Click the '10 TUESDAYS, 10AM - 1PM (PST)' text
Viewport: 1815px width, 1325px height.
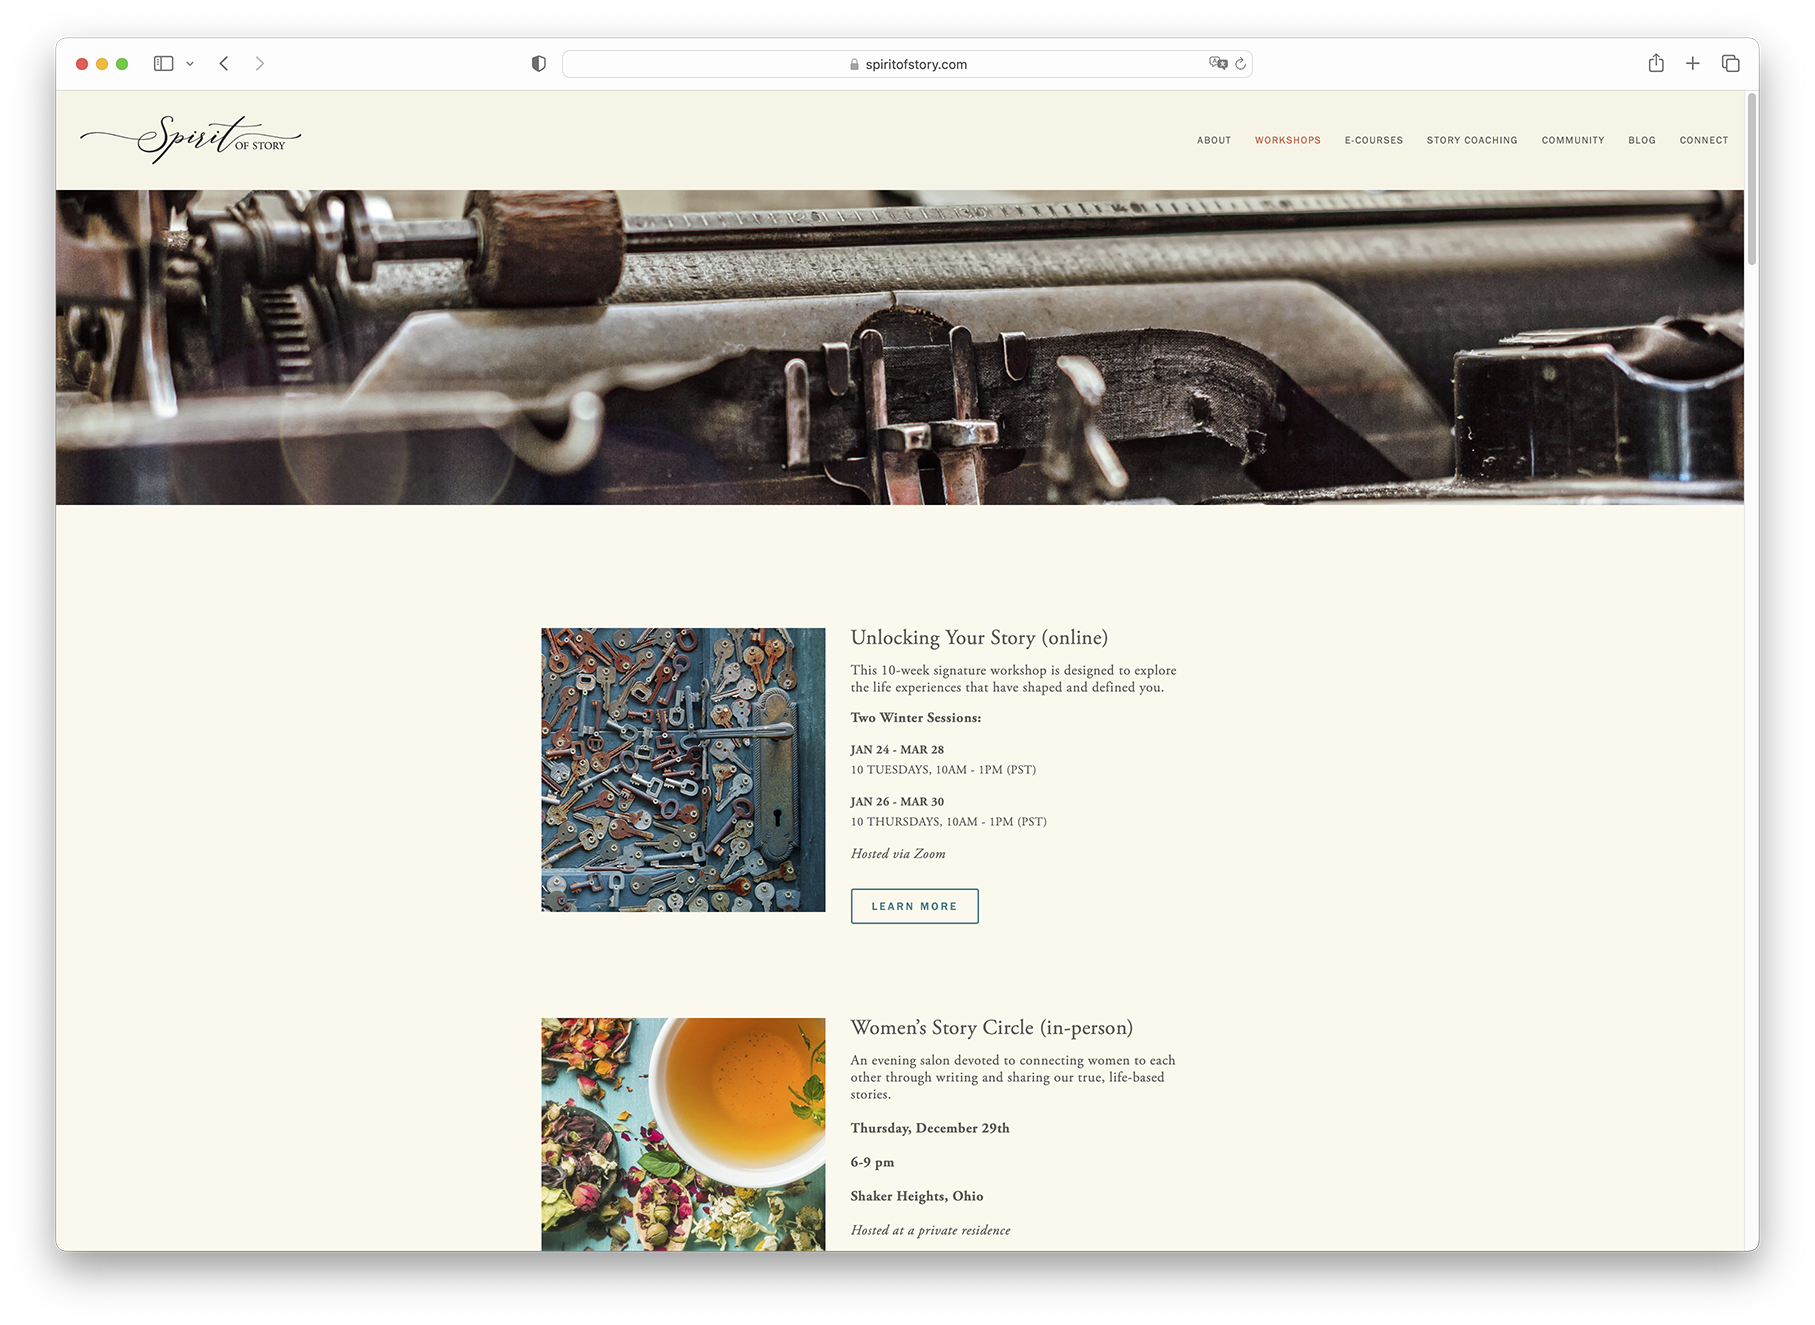pos(943,770)
